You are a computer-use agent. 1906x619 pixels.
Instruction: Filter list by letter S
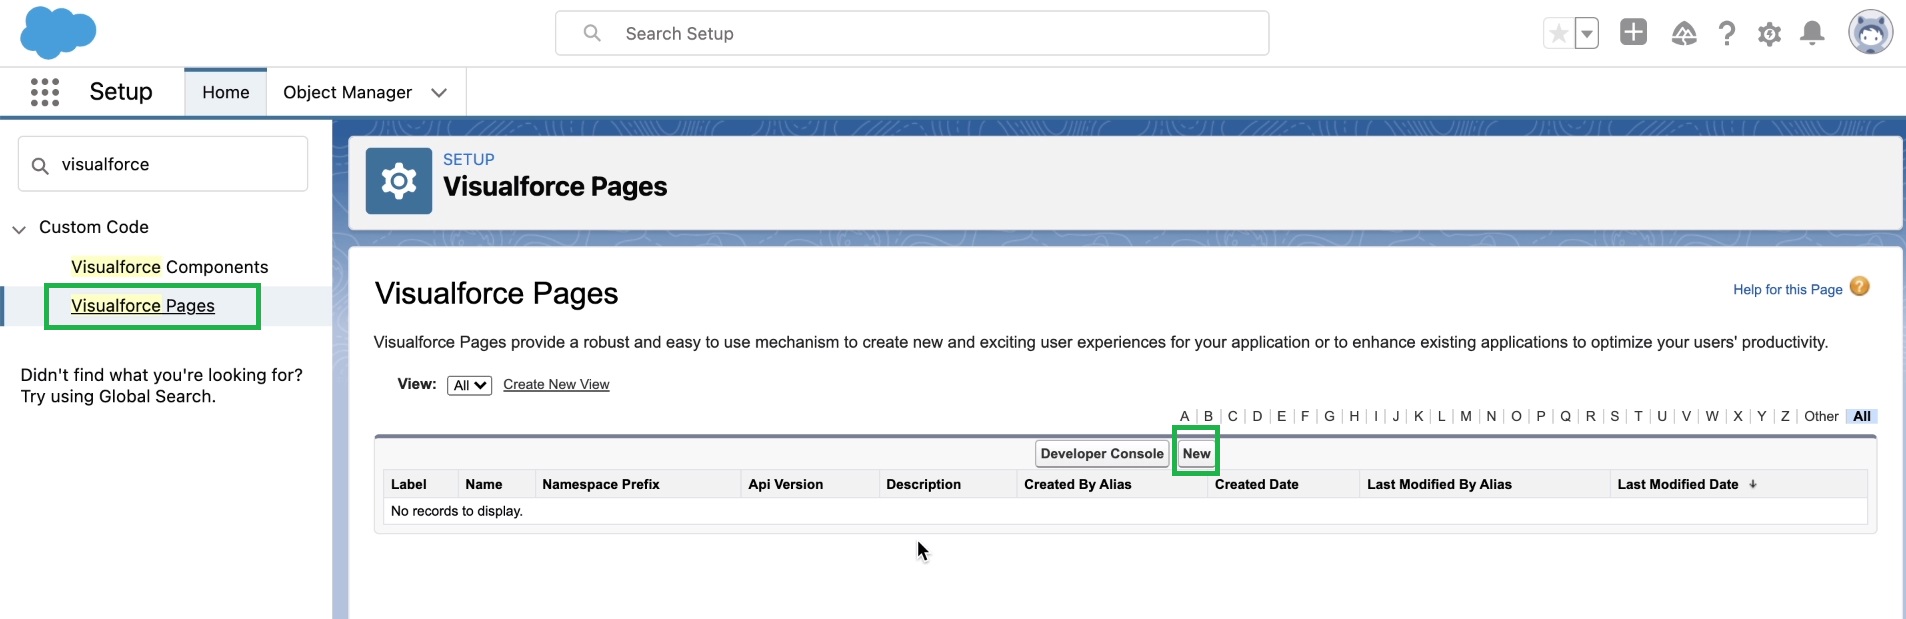[x=1615, y=416]
